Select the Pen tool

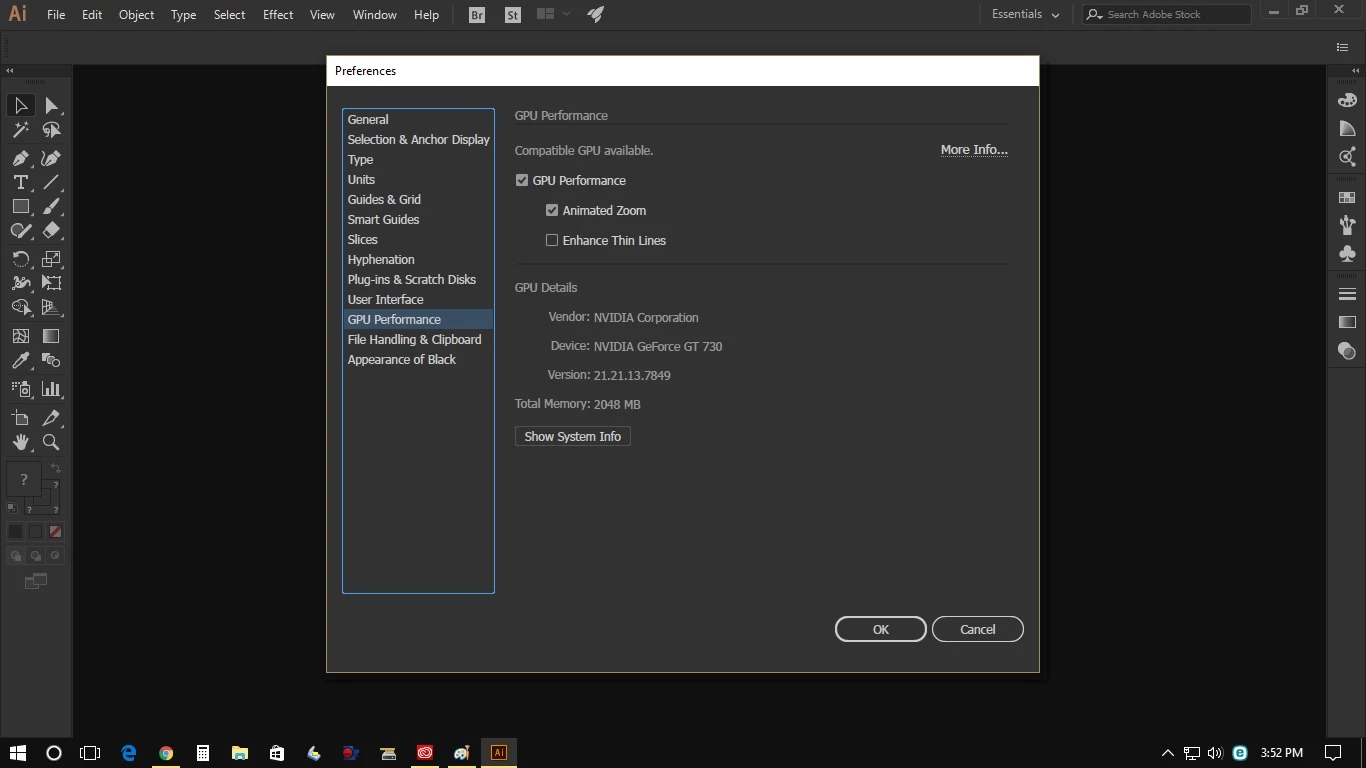(21, 158)
